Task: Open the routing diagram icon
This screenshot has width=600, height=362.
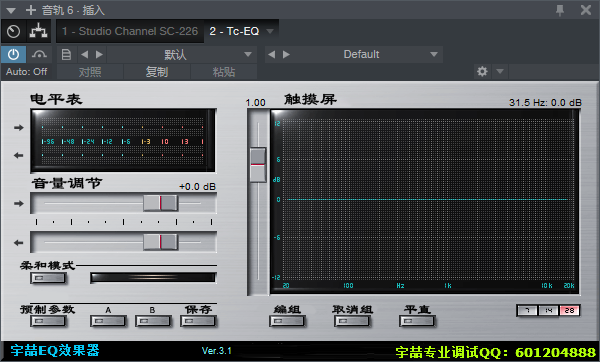Action: pyautogui.click(x=39, y=31)
